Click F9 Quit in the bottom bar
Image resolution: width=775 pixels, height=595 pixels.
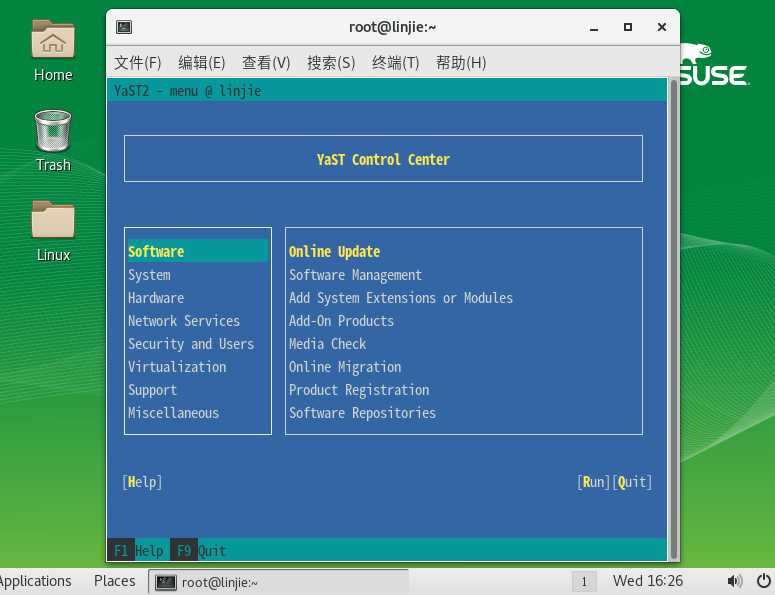click(x=198, y=550)
